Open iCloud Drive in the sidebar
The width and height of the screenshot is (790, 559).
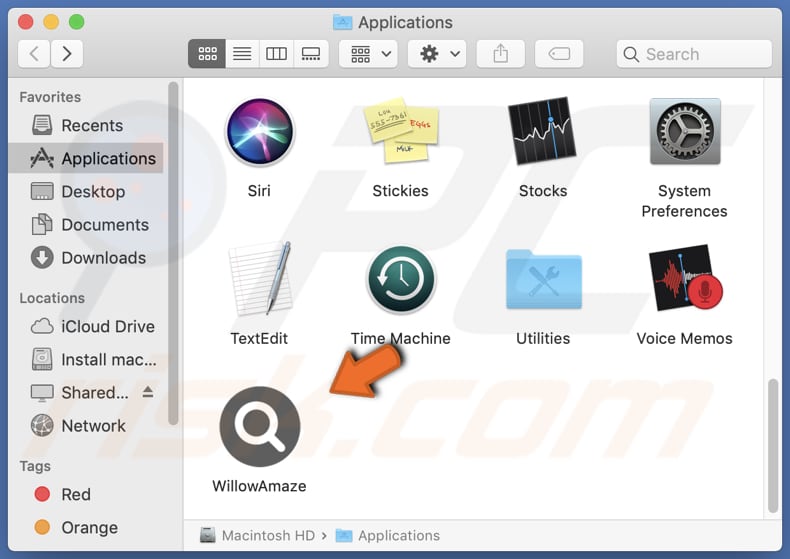click(86, 326)
